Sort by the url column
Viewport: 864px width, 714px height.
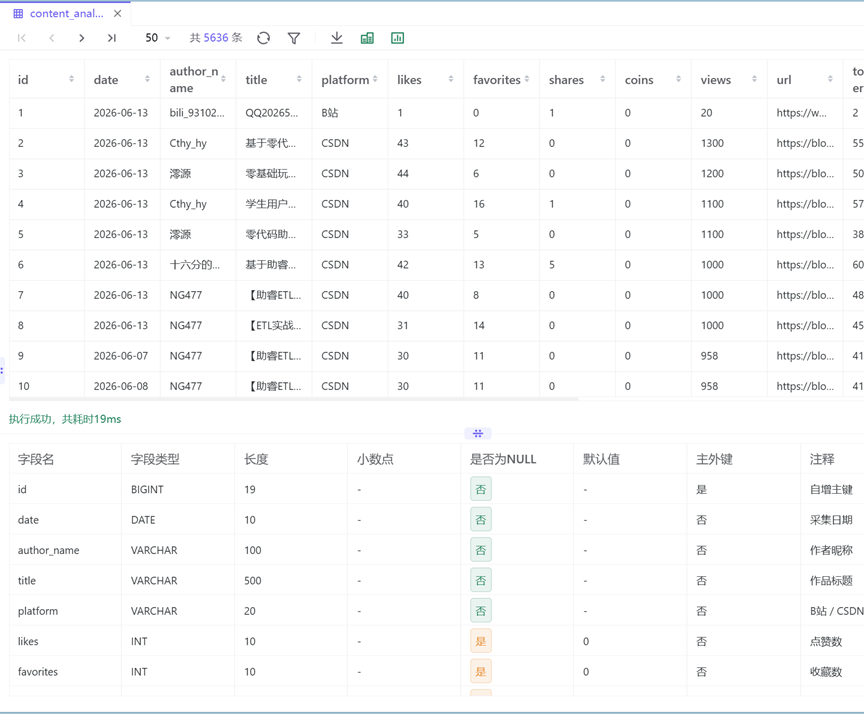830,79
